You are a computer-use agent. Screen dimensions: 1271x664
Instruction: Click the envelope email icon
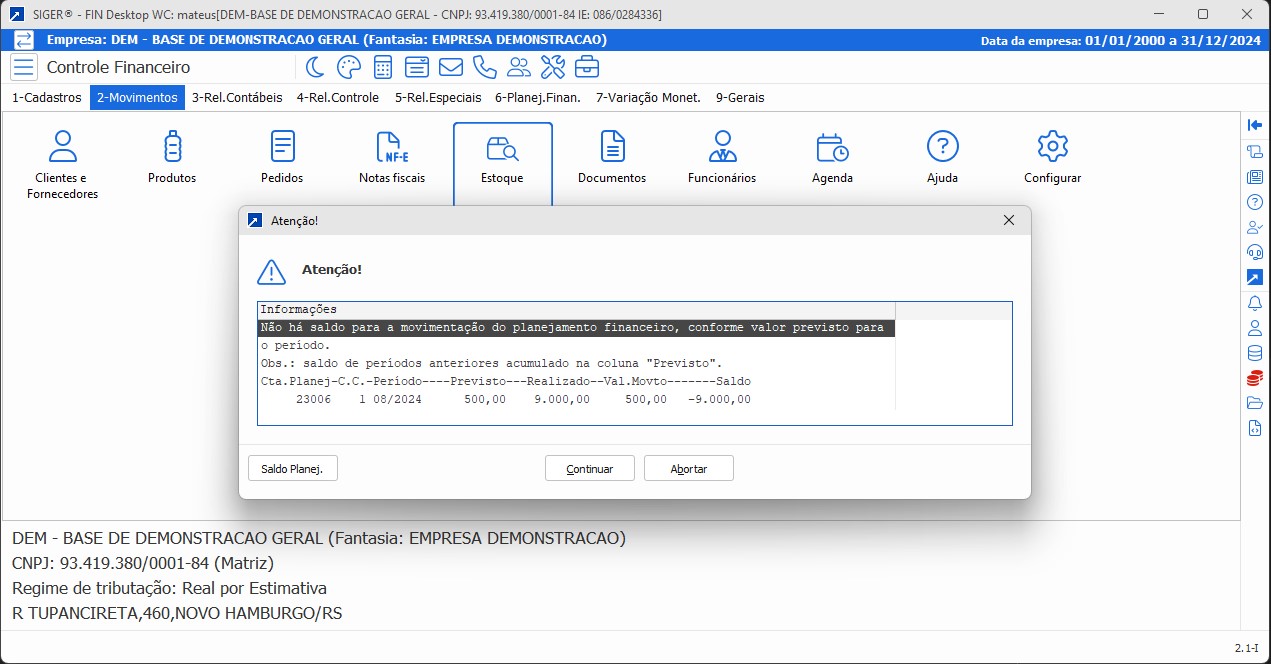point(451,67)
